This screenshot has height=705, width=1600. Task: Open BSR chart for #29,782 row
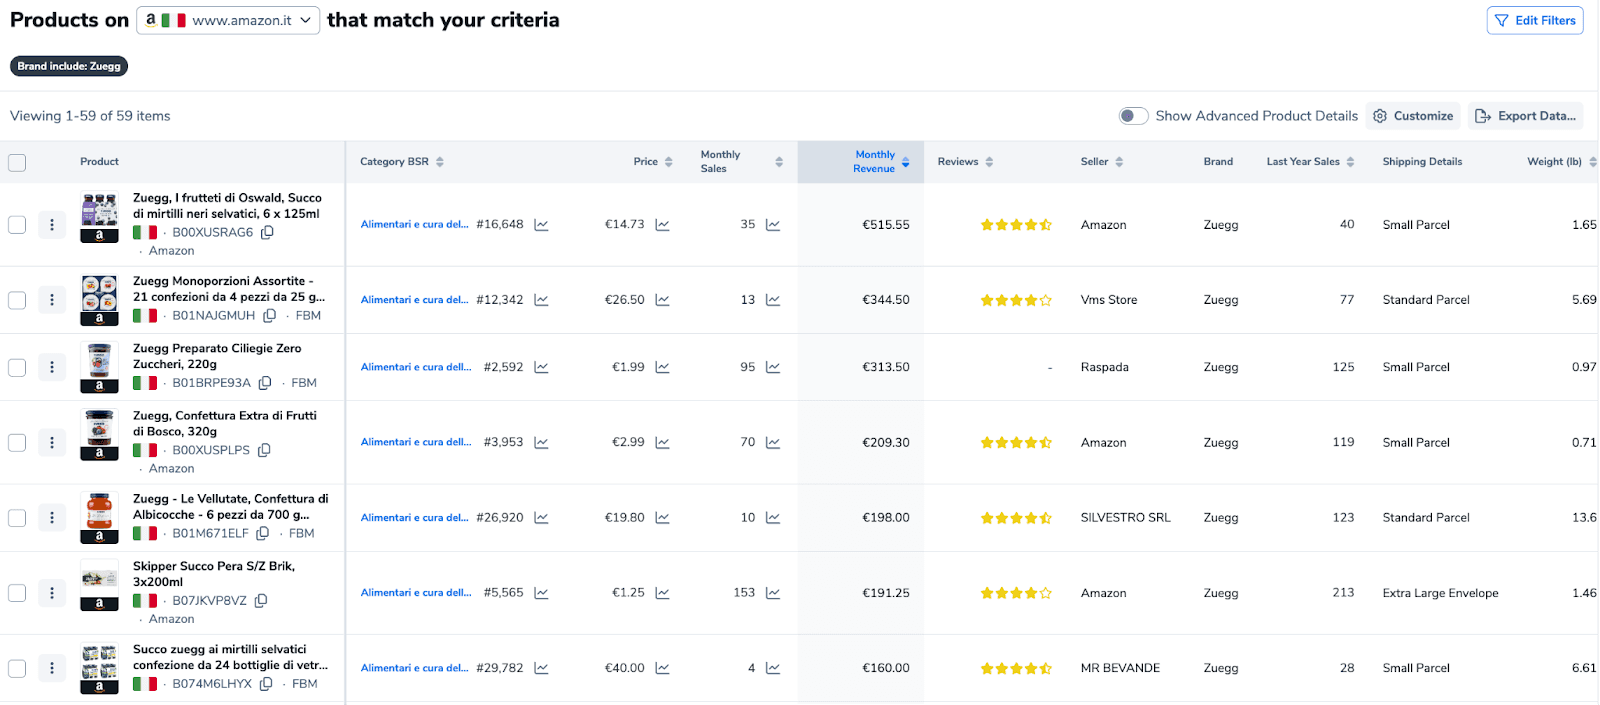[541, 668]
